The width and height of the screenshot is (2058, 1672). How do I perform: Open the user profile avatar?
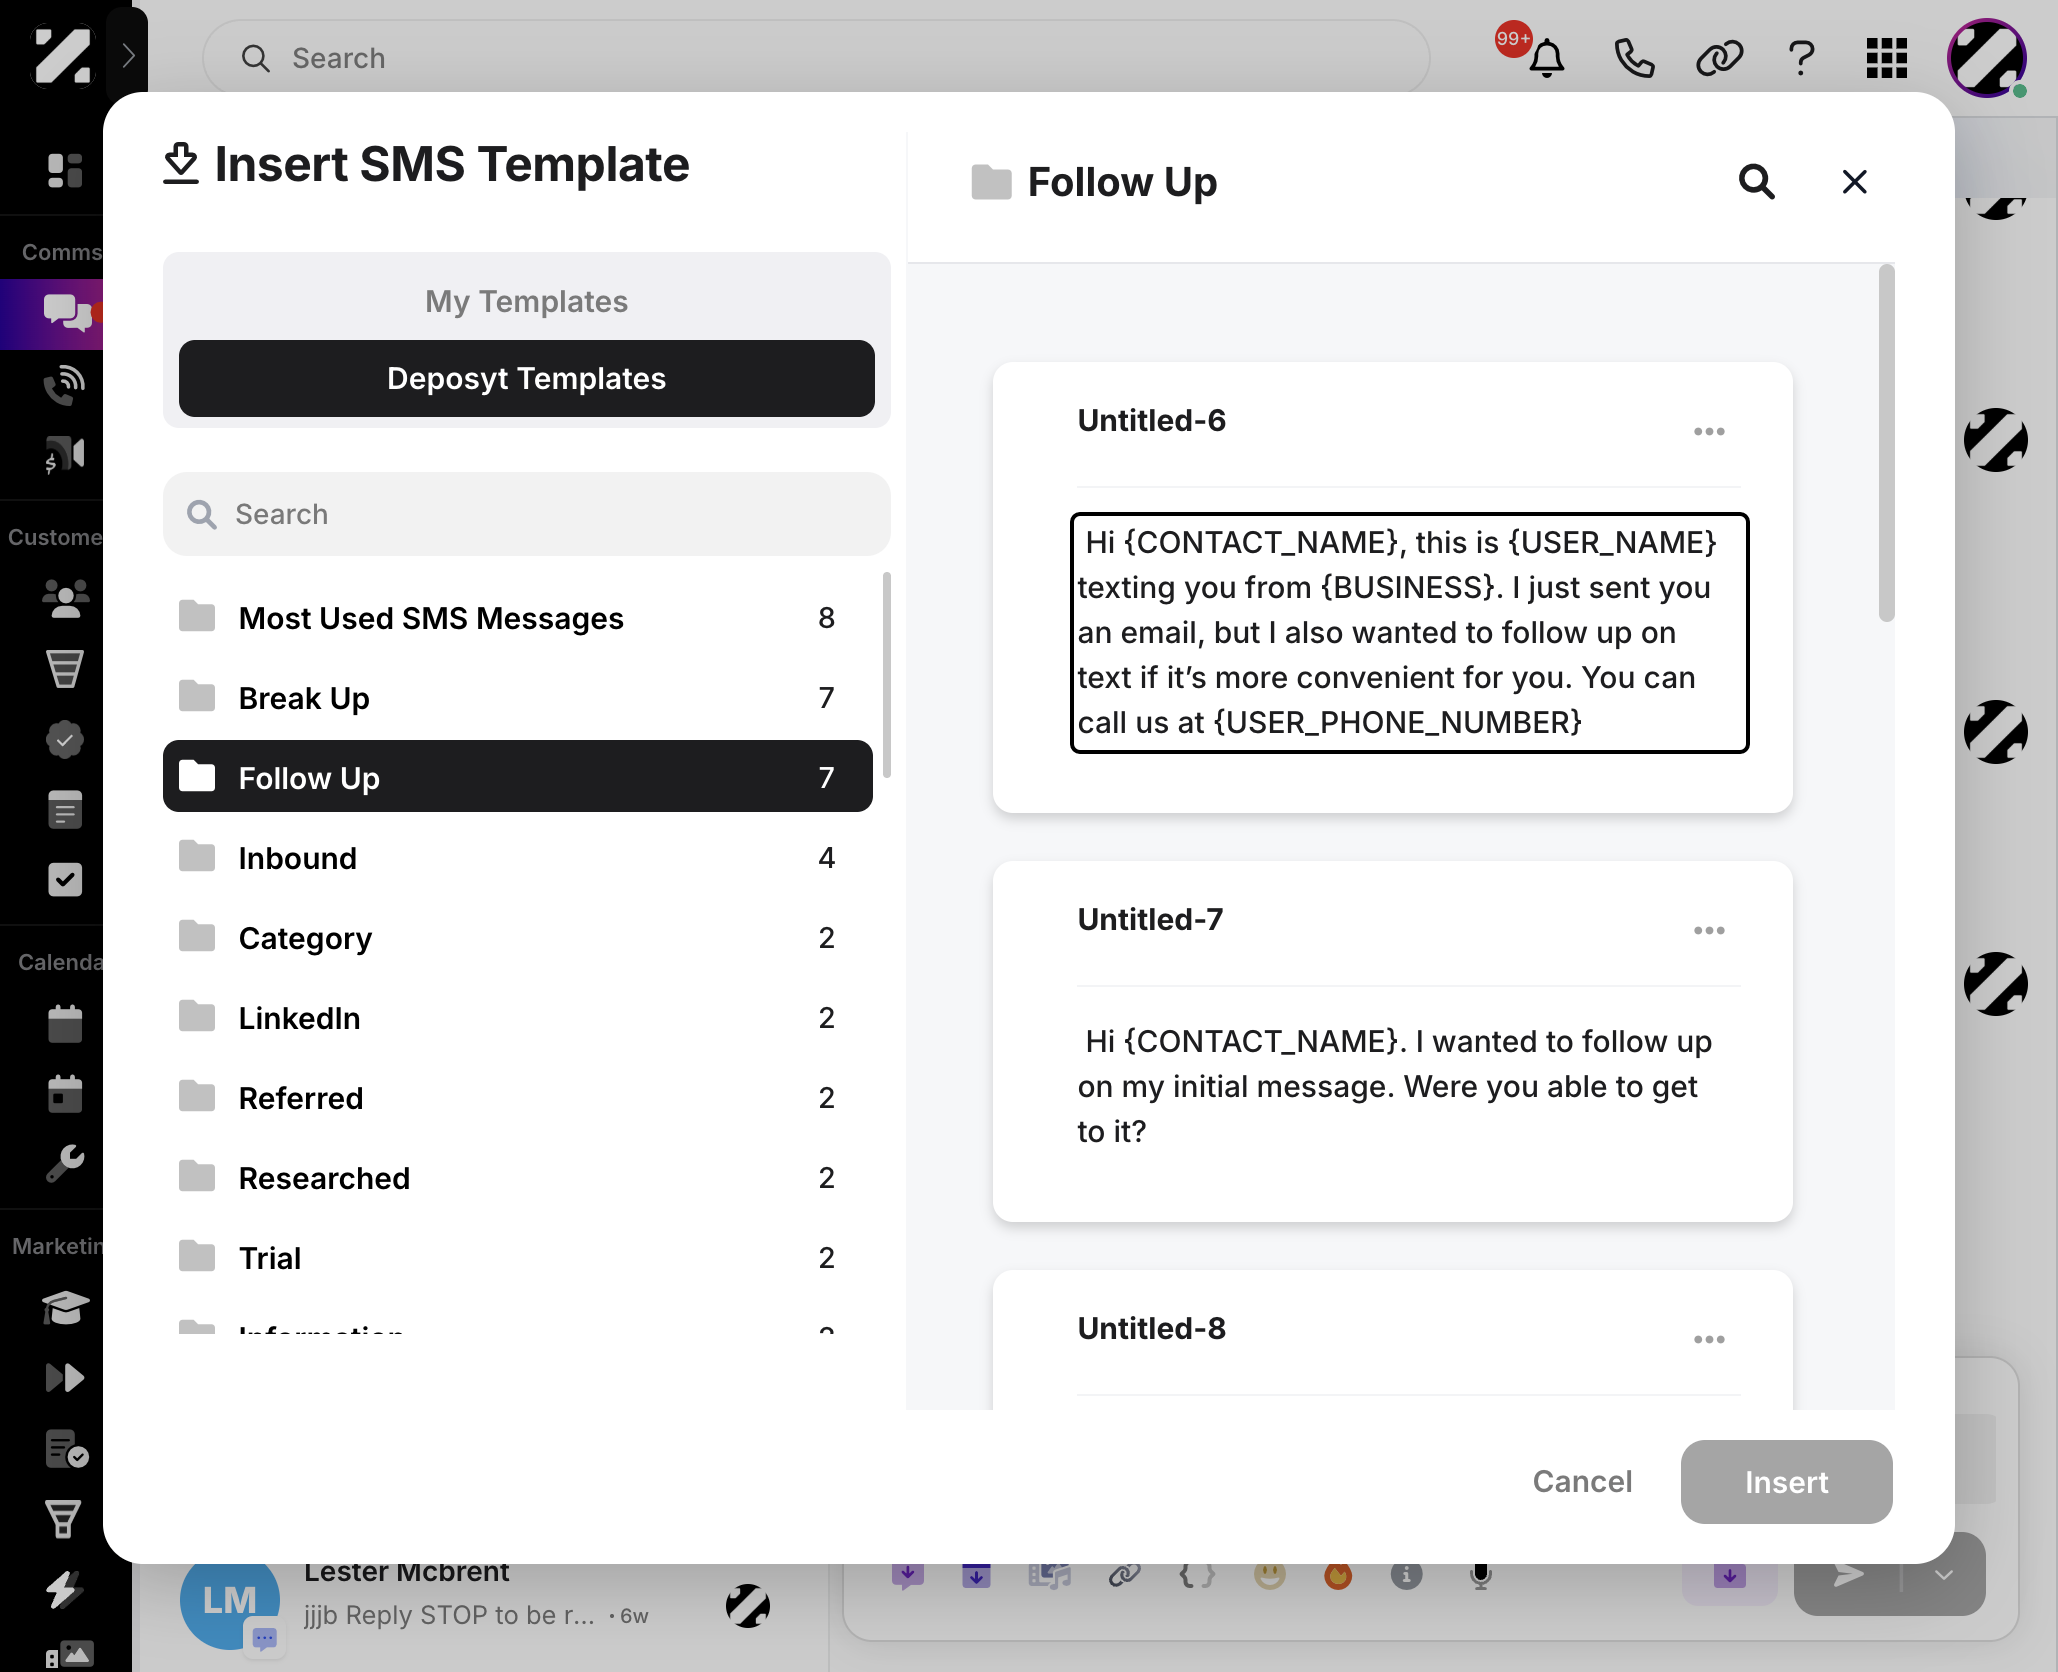tap(1986, 58)
